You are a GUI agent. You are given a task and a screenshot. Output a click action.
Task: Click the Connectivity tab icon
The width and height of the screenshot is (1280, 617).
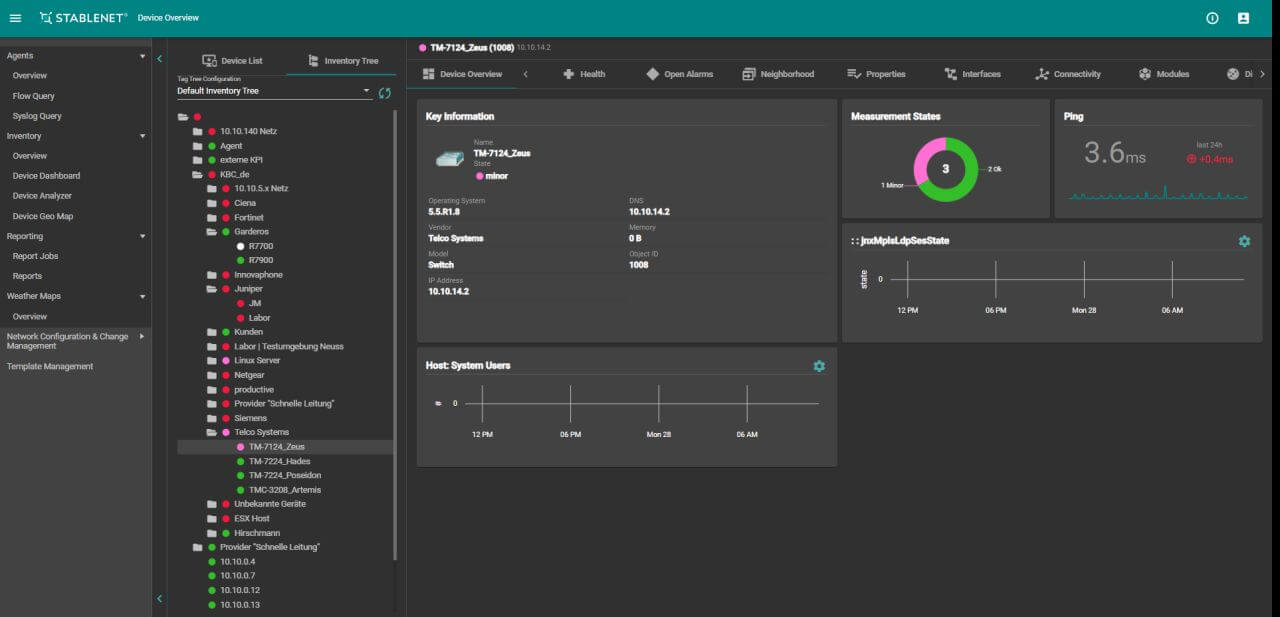(x=1042, y=74)
